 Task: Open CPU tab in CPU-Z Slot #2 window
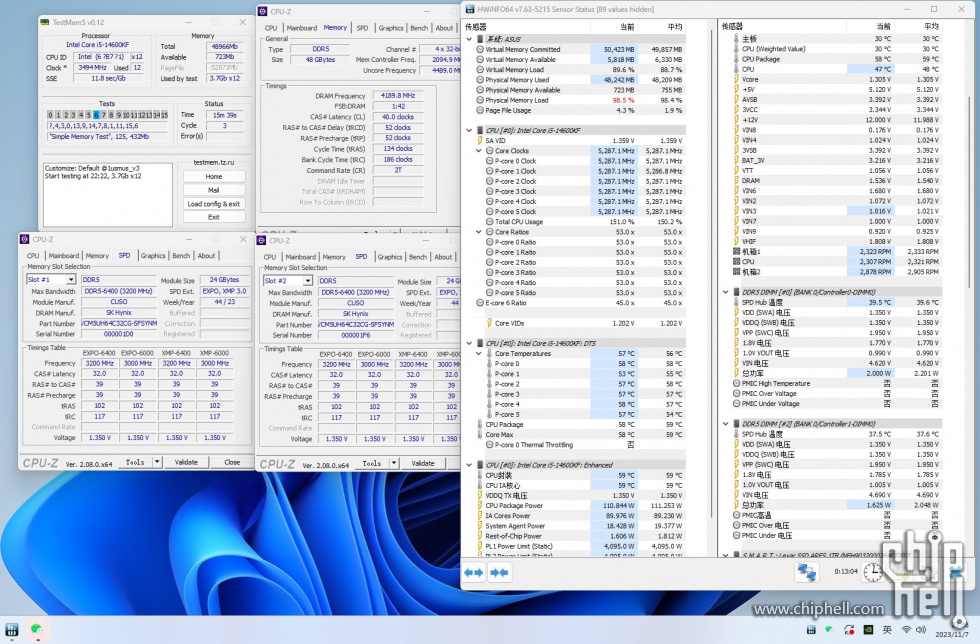click(x=269, y=257)
